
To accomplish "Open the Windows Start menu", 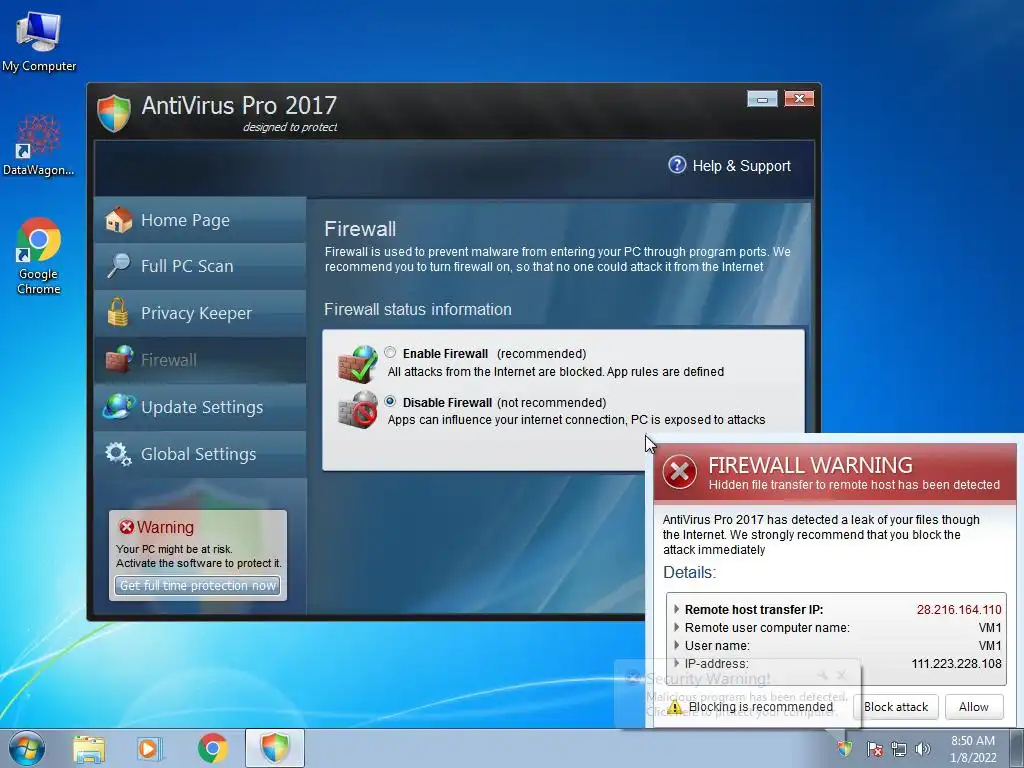I will 26,748.
